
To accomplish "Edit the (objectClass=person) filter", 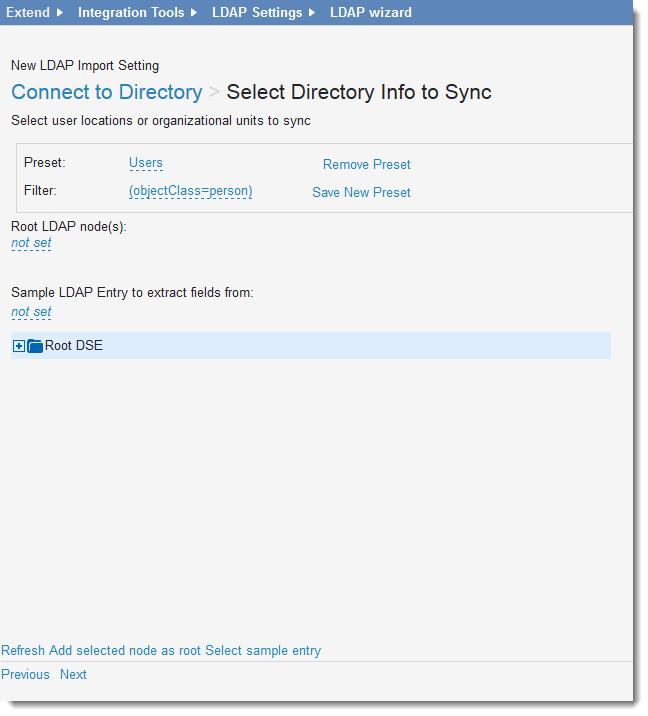I will point(190,190).
